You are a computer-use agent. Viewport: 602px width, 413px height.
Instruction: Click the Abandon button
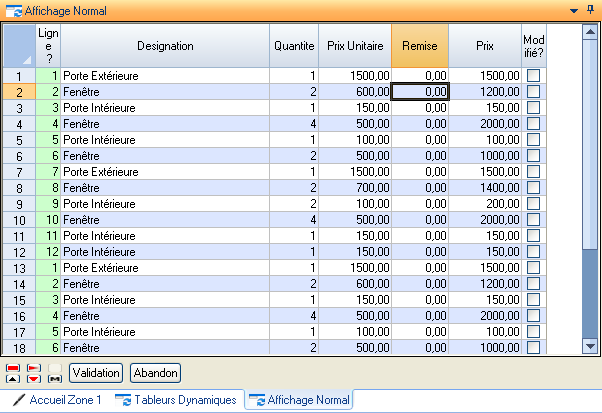(155, 373)
